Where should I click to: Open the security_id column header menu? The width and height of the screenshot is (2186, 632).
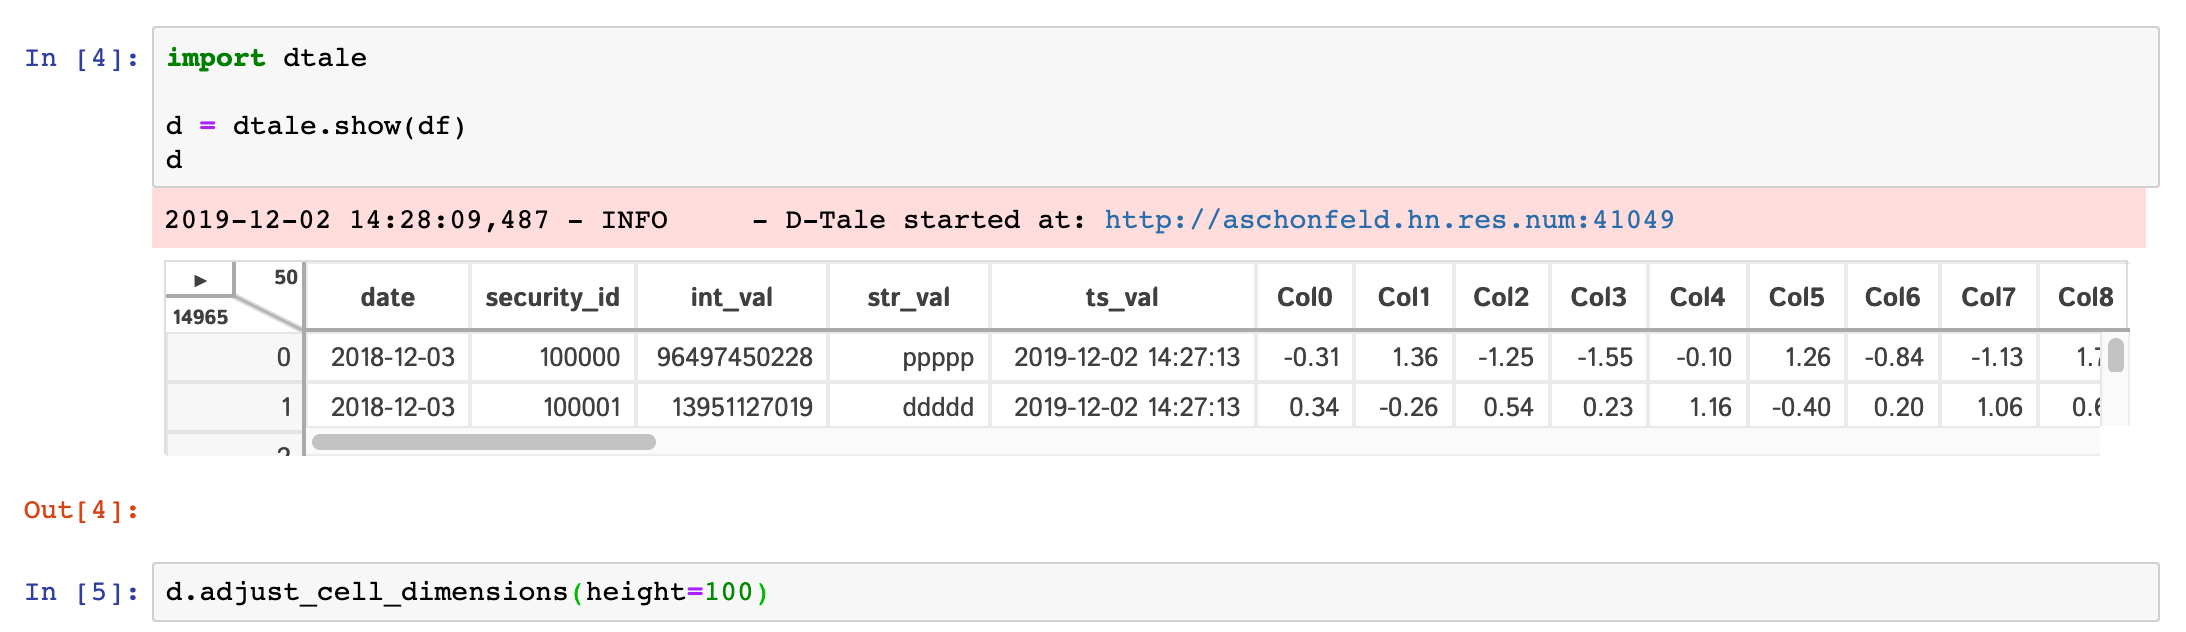552,297
